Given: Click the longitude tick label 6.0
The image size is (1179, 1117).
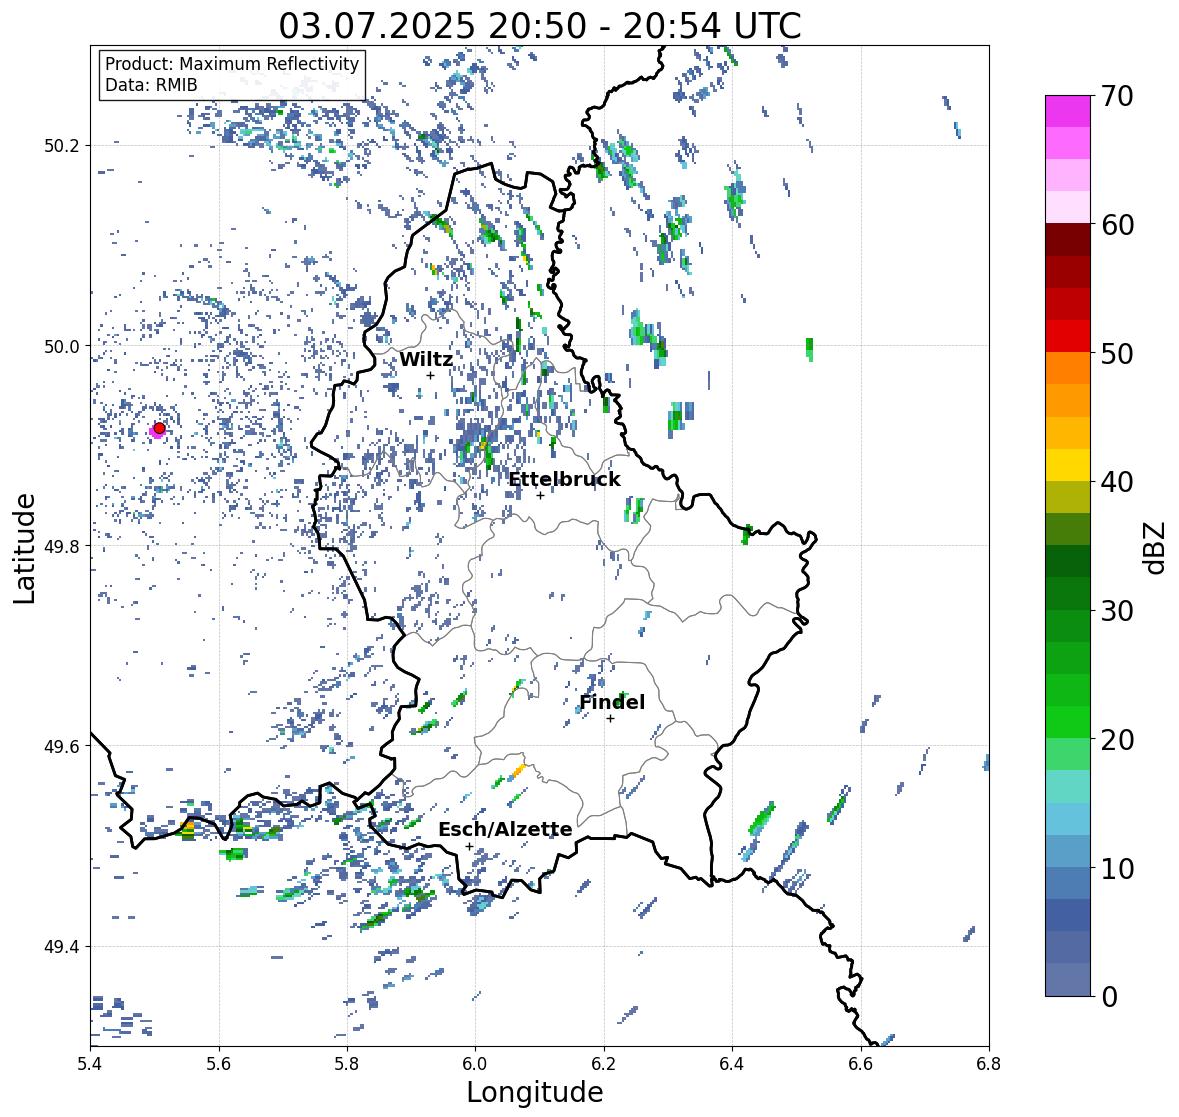Looking at the screenshot, I should pos(475,1064).
